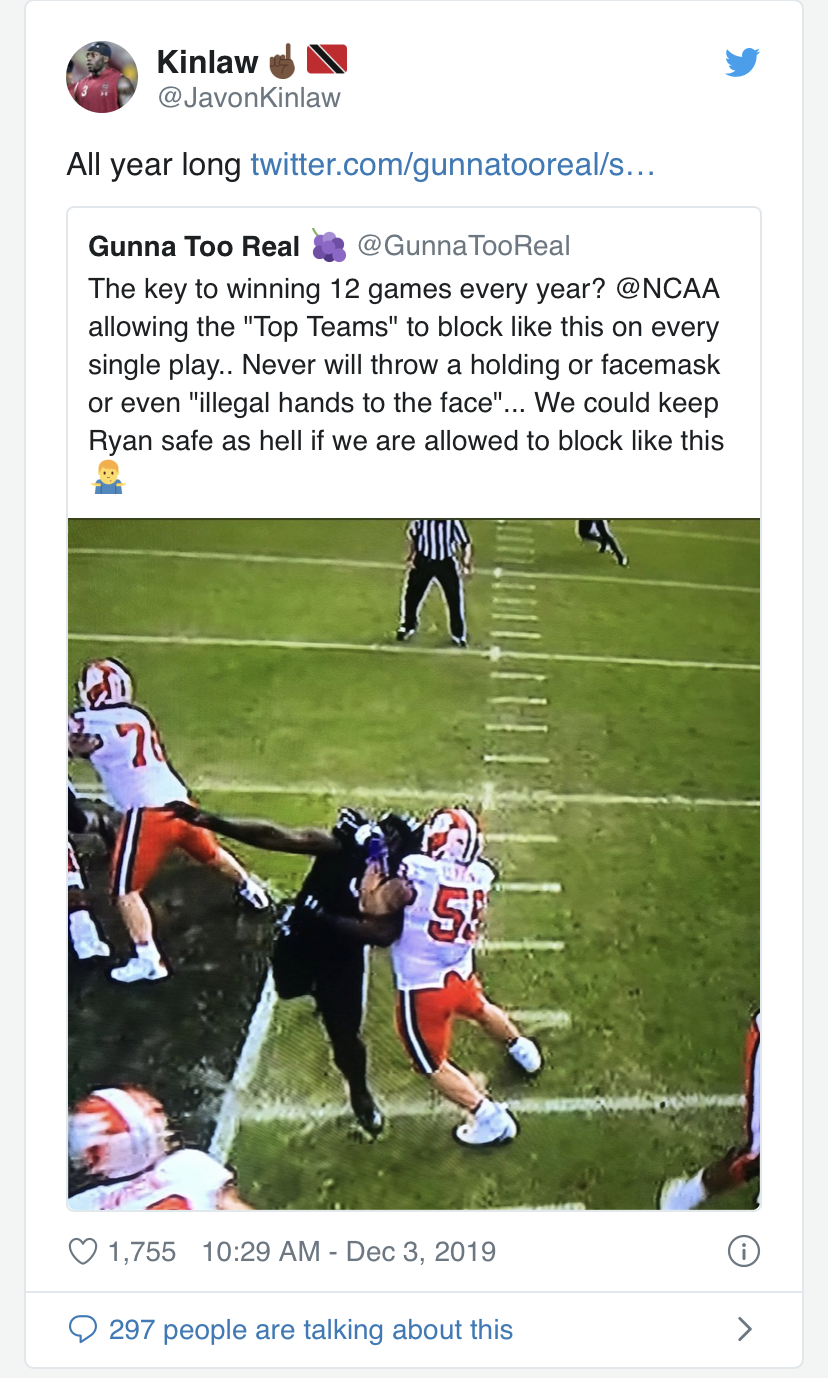The height and width of the screenshot is (1378, 828).
Task: Open the @JavonKinlaw handle
Action: click(x=249, y=98)
